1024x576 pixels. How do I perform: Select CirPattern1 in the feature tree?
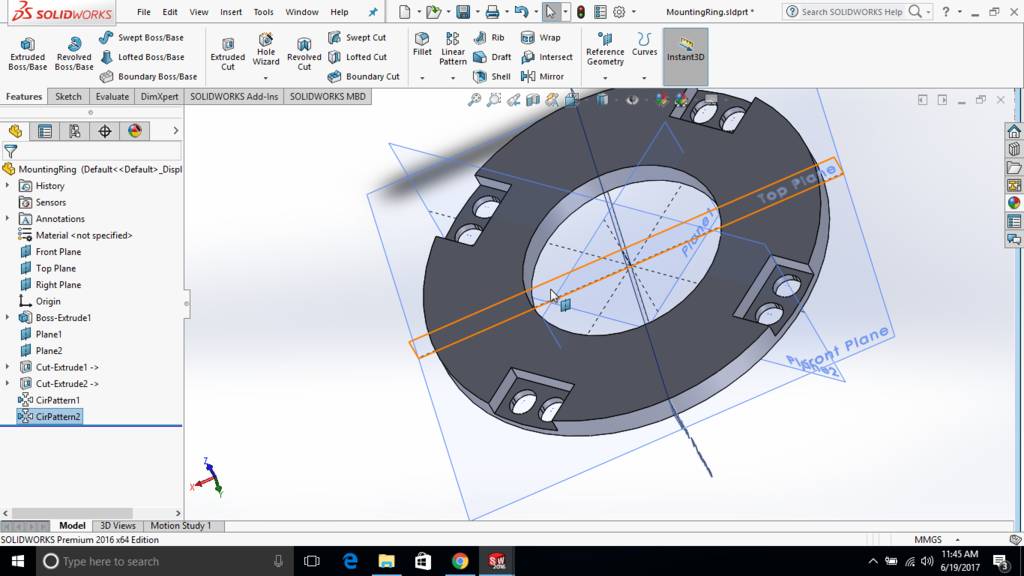coord(57,400)
